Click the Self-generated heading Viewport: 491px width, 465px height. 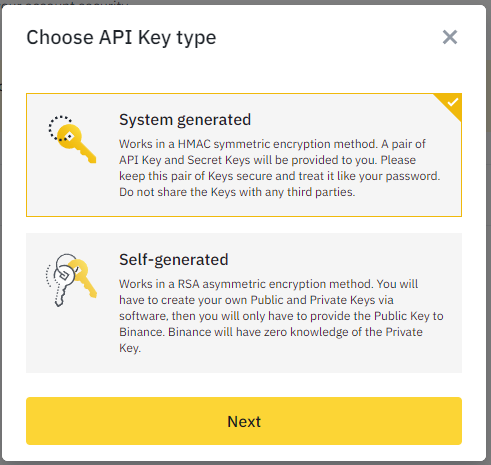coord(174,260)
